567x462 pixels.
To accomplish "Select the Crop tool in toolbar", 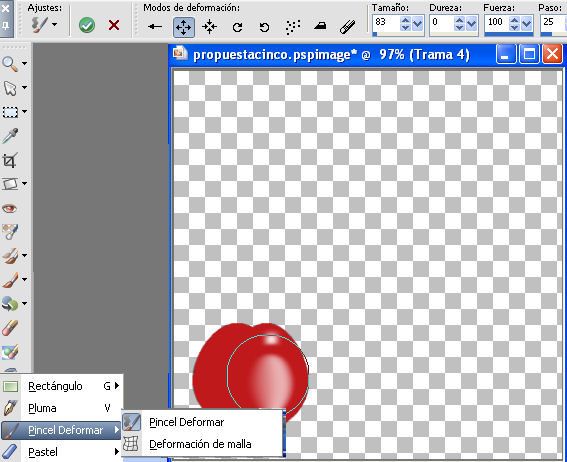I will tap(10, 160).
